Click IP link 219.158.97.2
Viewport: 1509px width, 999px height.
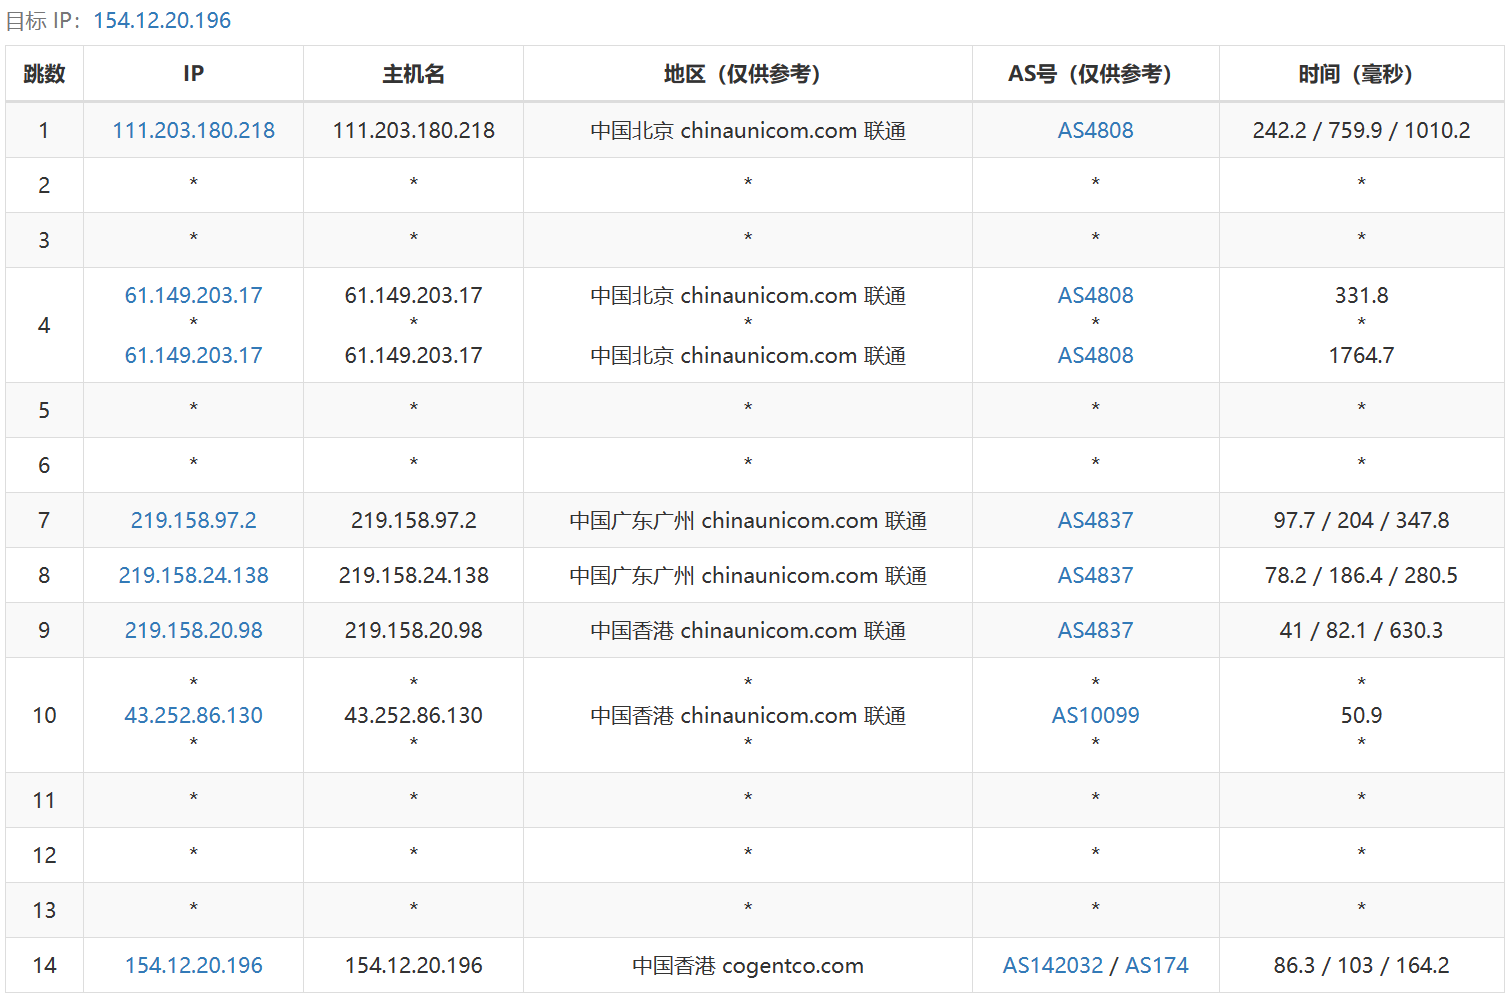coord(193,520)
